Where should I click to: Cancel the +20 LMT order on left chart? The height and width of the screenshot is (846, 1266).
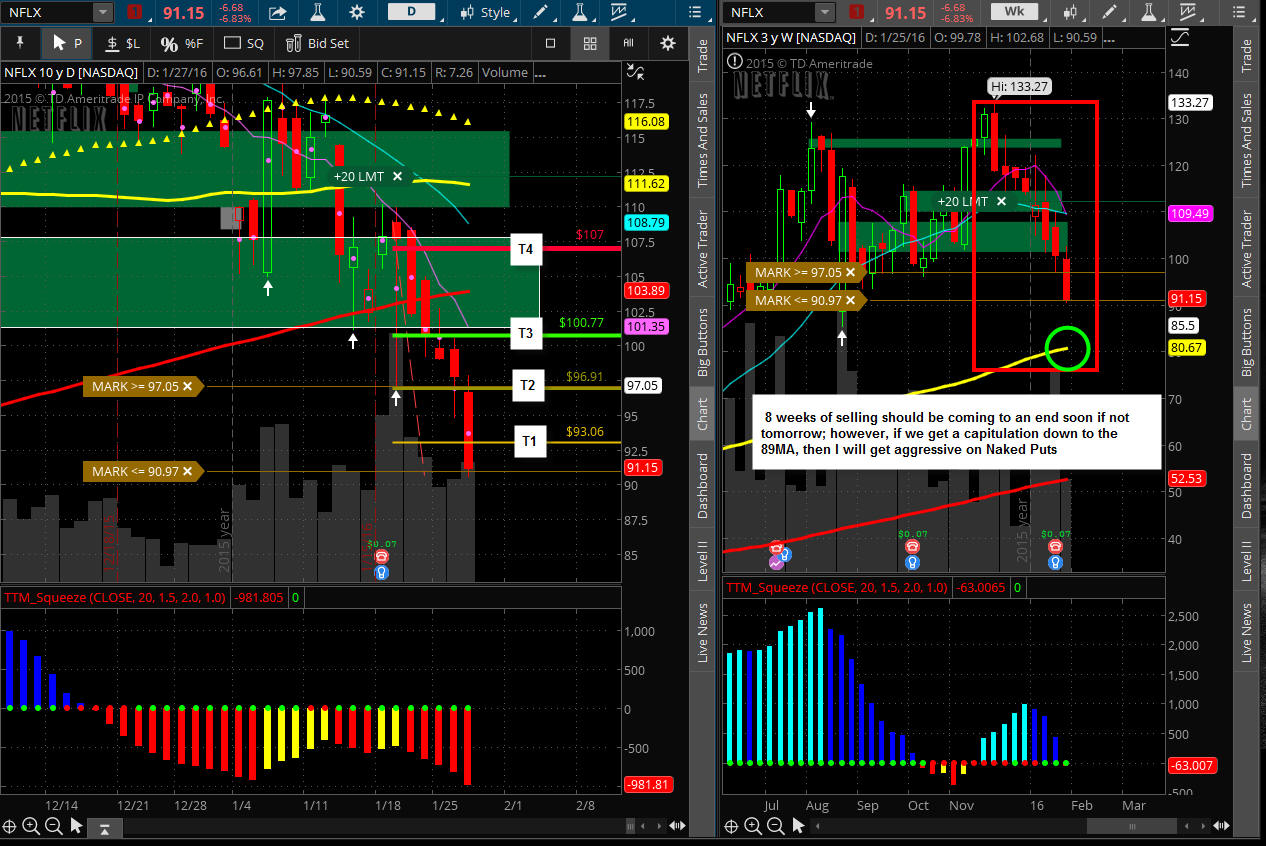[397, 176]
